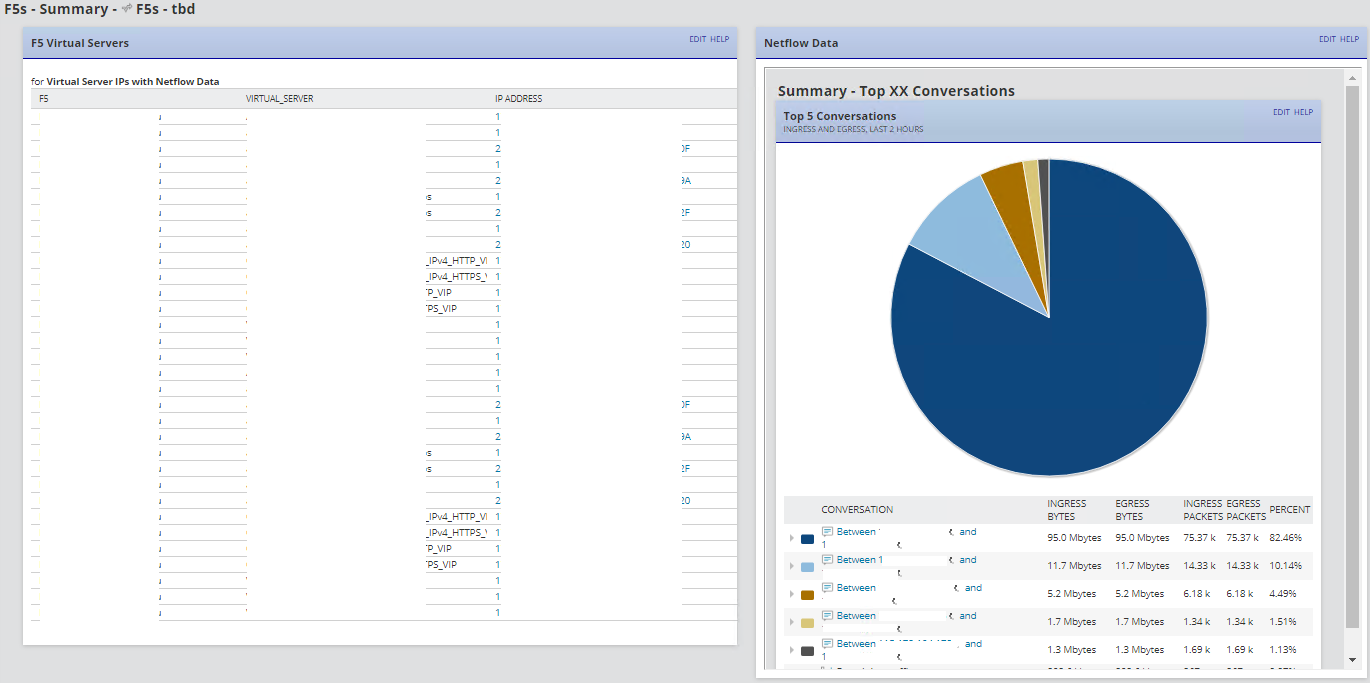Image resolution: width=1370 pixels, height=683 pixels.
Task: Click the INGRESS BYTES column header
Action: pyautogui.click(x=1066, y=510)
